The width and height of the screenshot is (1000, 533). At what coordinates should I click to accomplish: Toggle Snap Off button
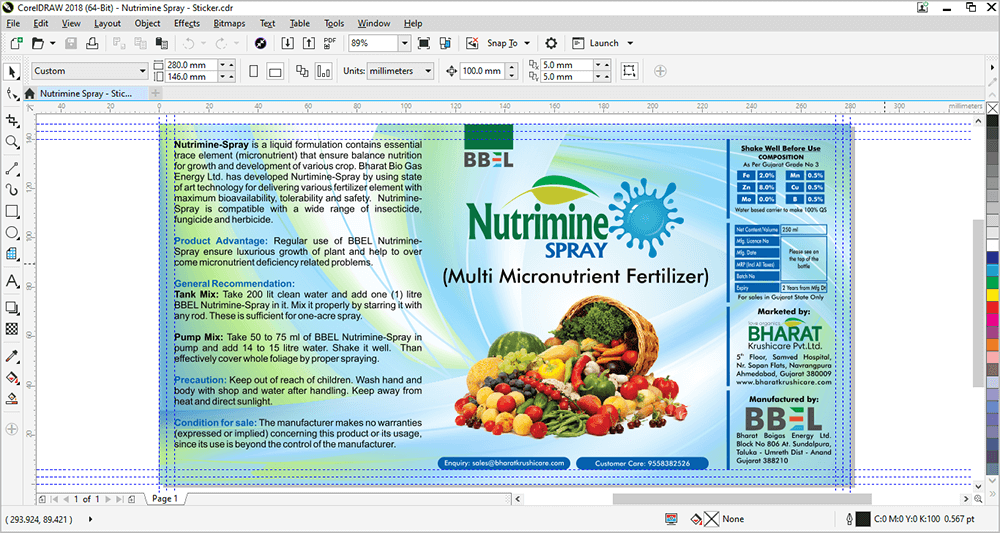(473, 43)
